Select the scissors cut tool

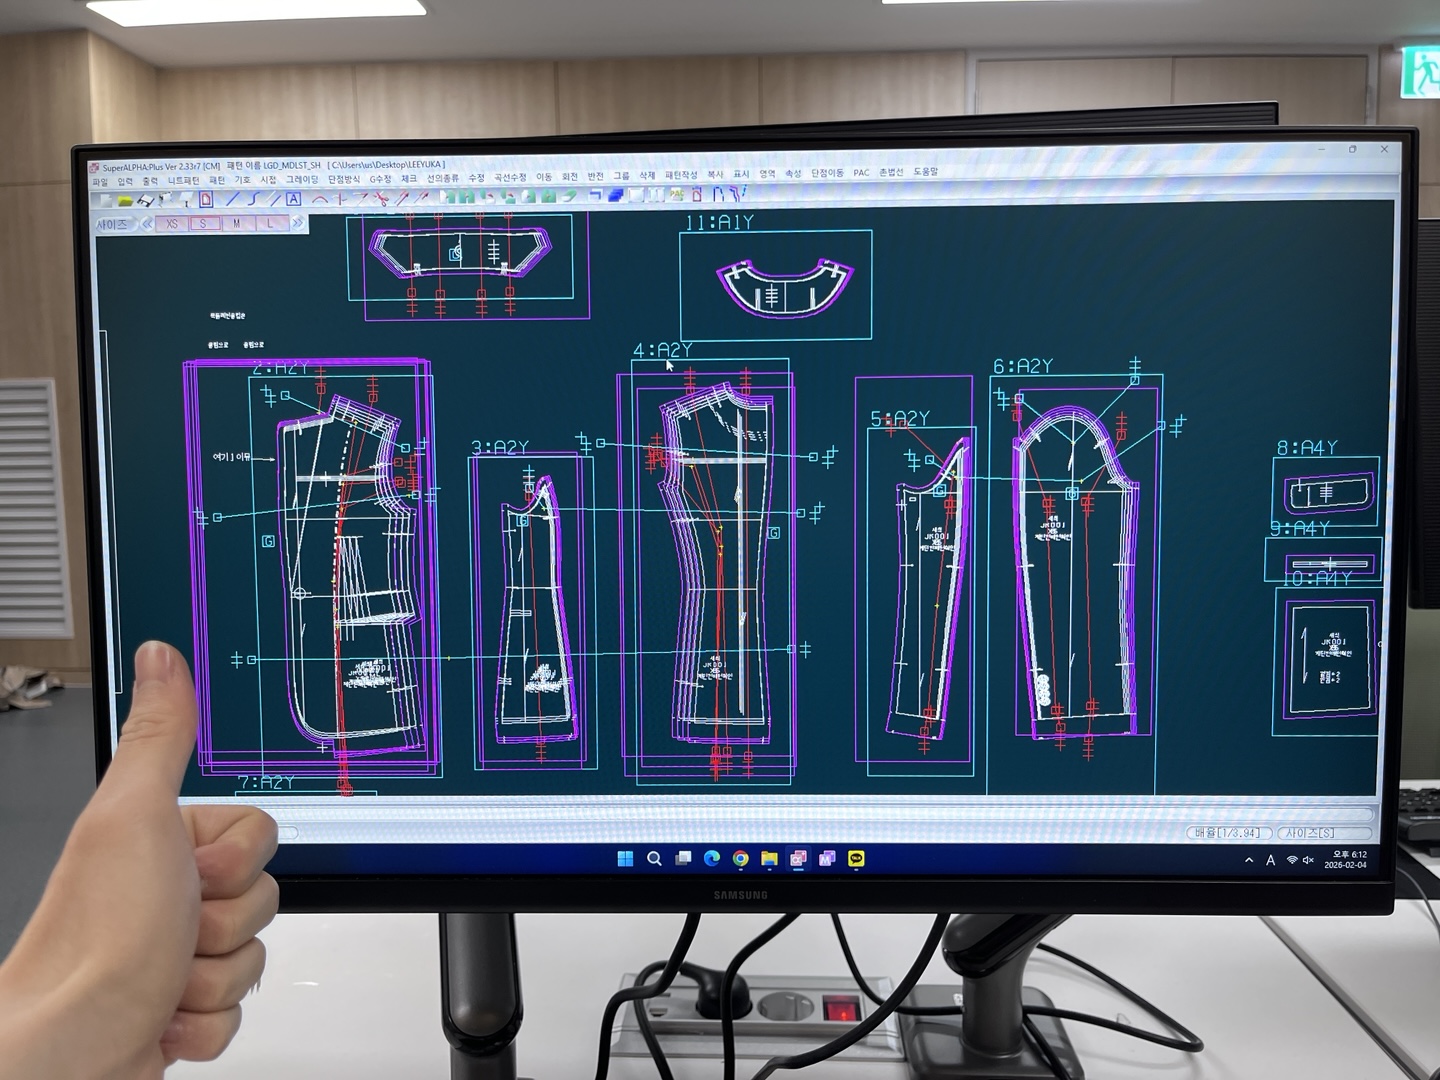coord(381,199)
